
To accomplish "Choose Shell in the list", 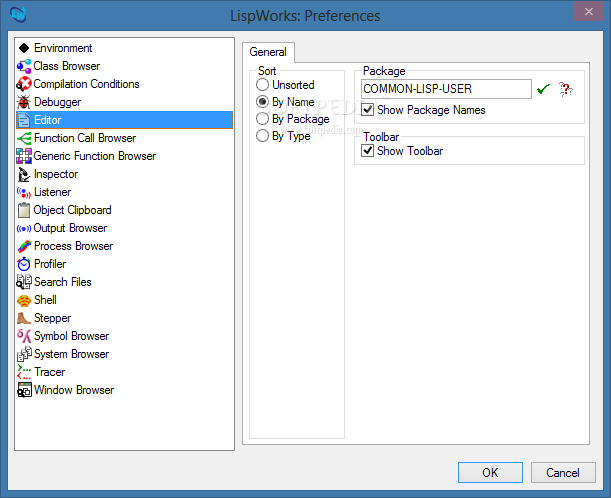I will point(124,300).
